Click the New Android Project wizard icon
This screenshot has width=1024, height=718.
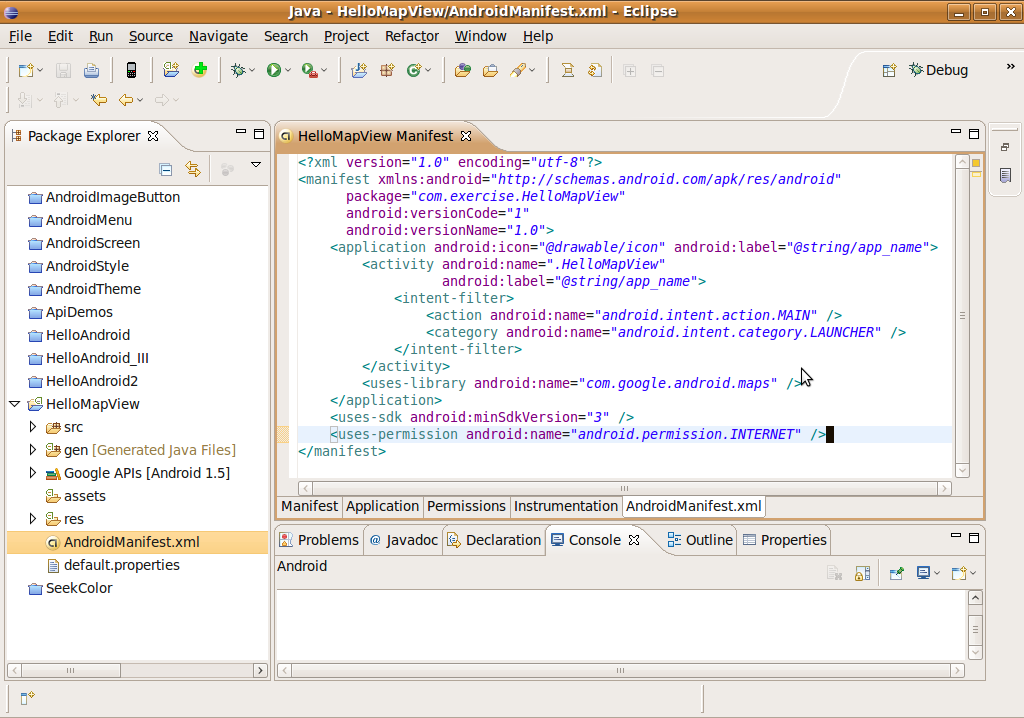(x=171, y=70)
